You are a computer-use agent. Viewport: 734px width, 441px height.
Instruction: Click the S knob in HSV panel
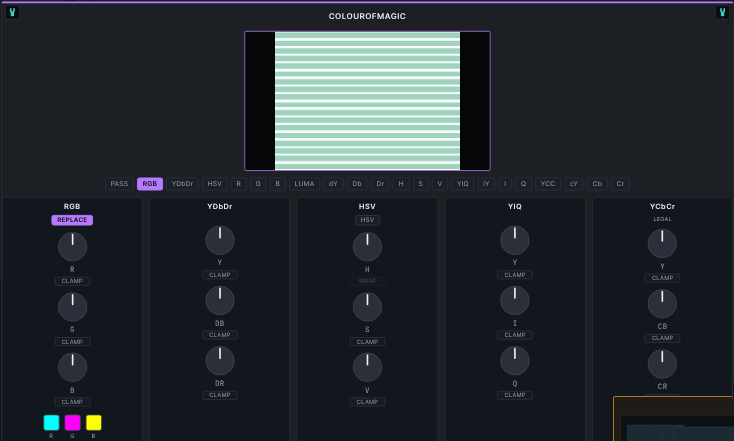[367, 307]
